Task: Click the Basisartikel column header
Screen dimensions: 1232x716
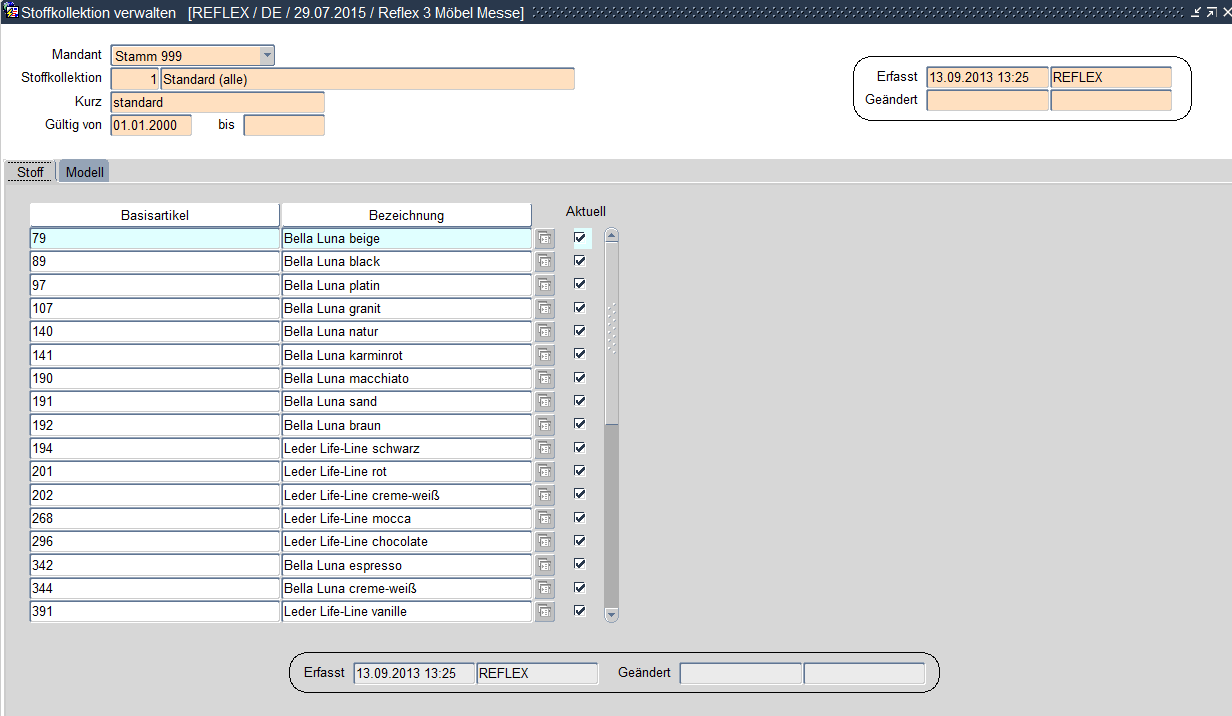Action: [x=155, y=215]
